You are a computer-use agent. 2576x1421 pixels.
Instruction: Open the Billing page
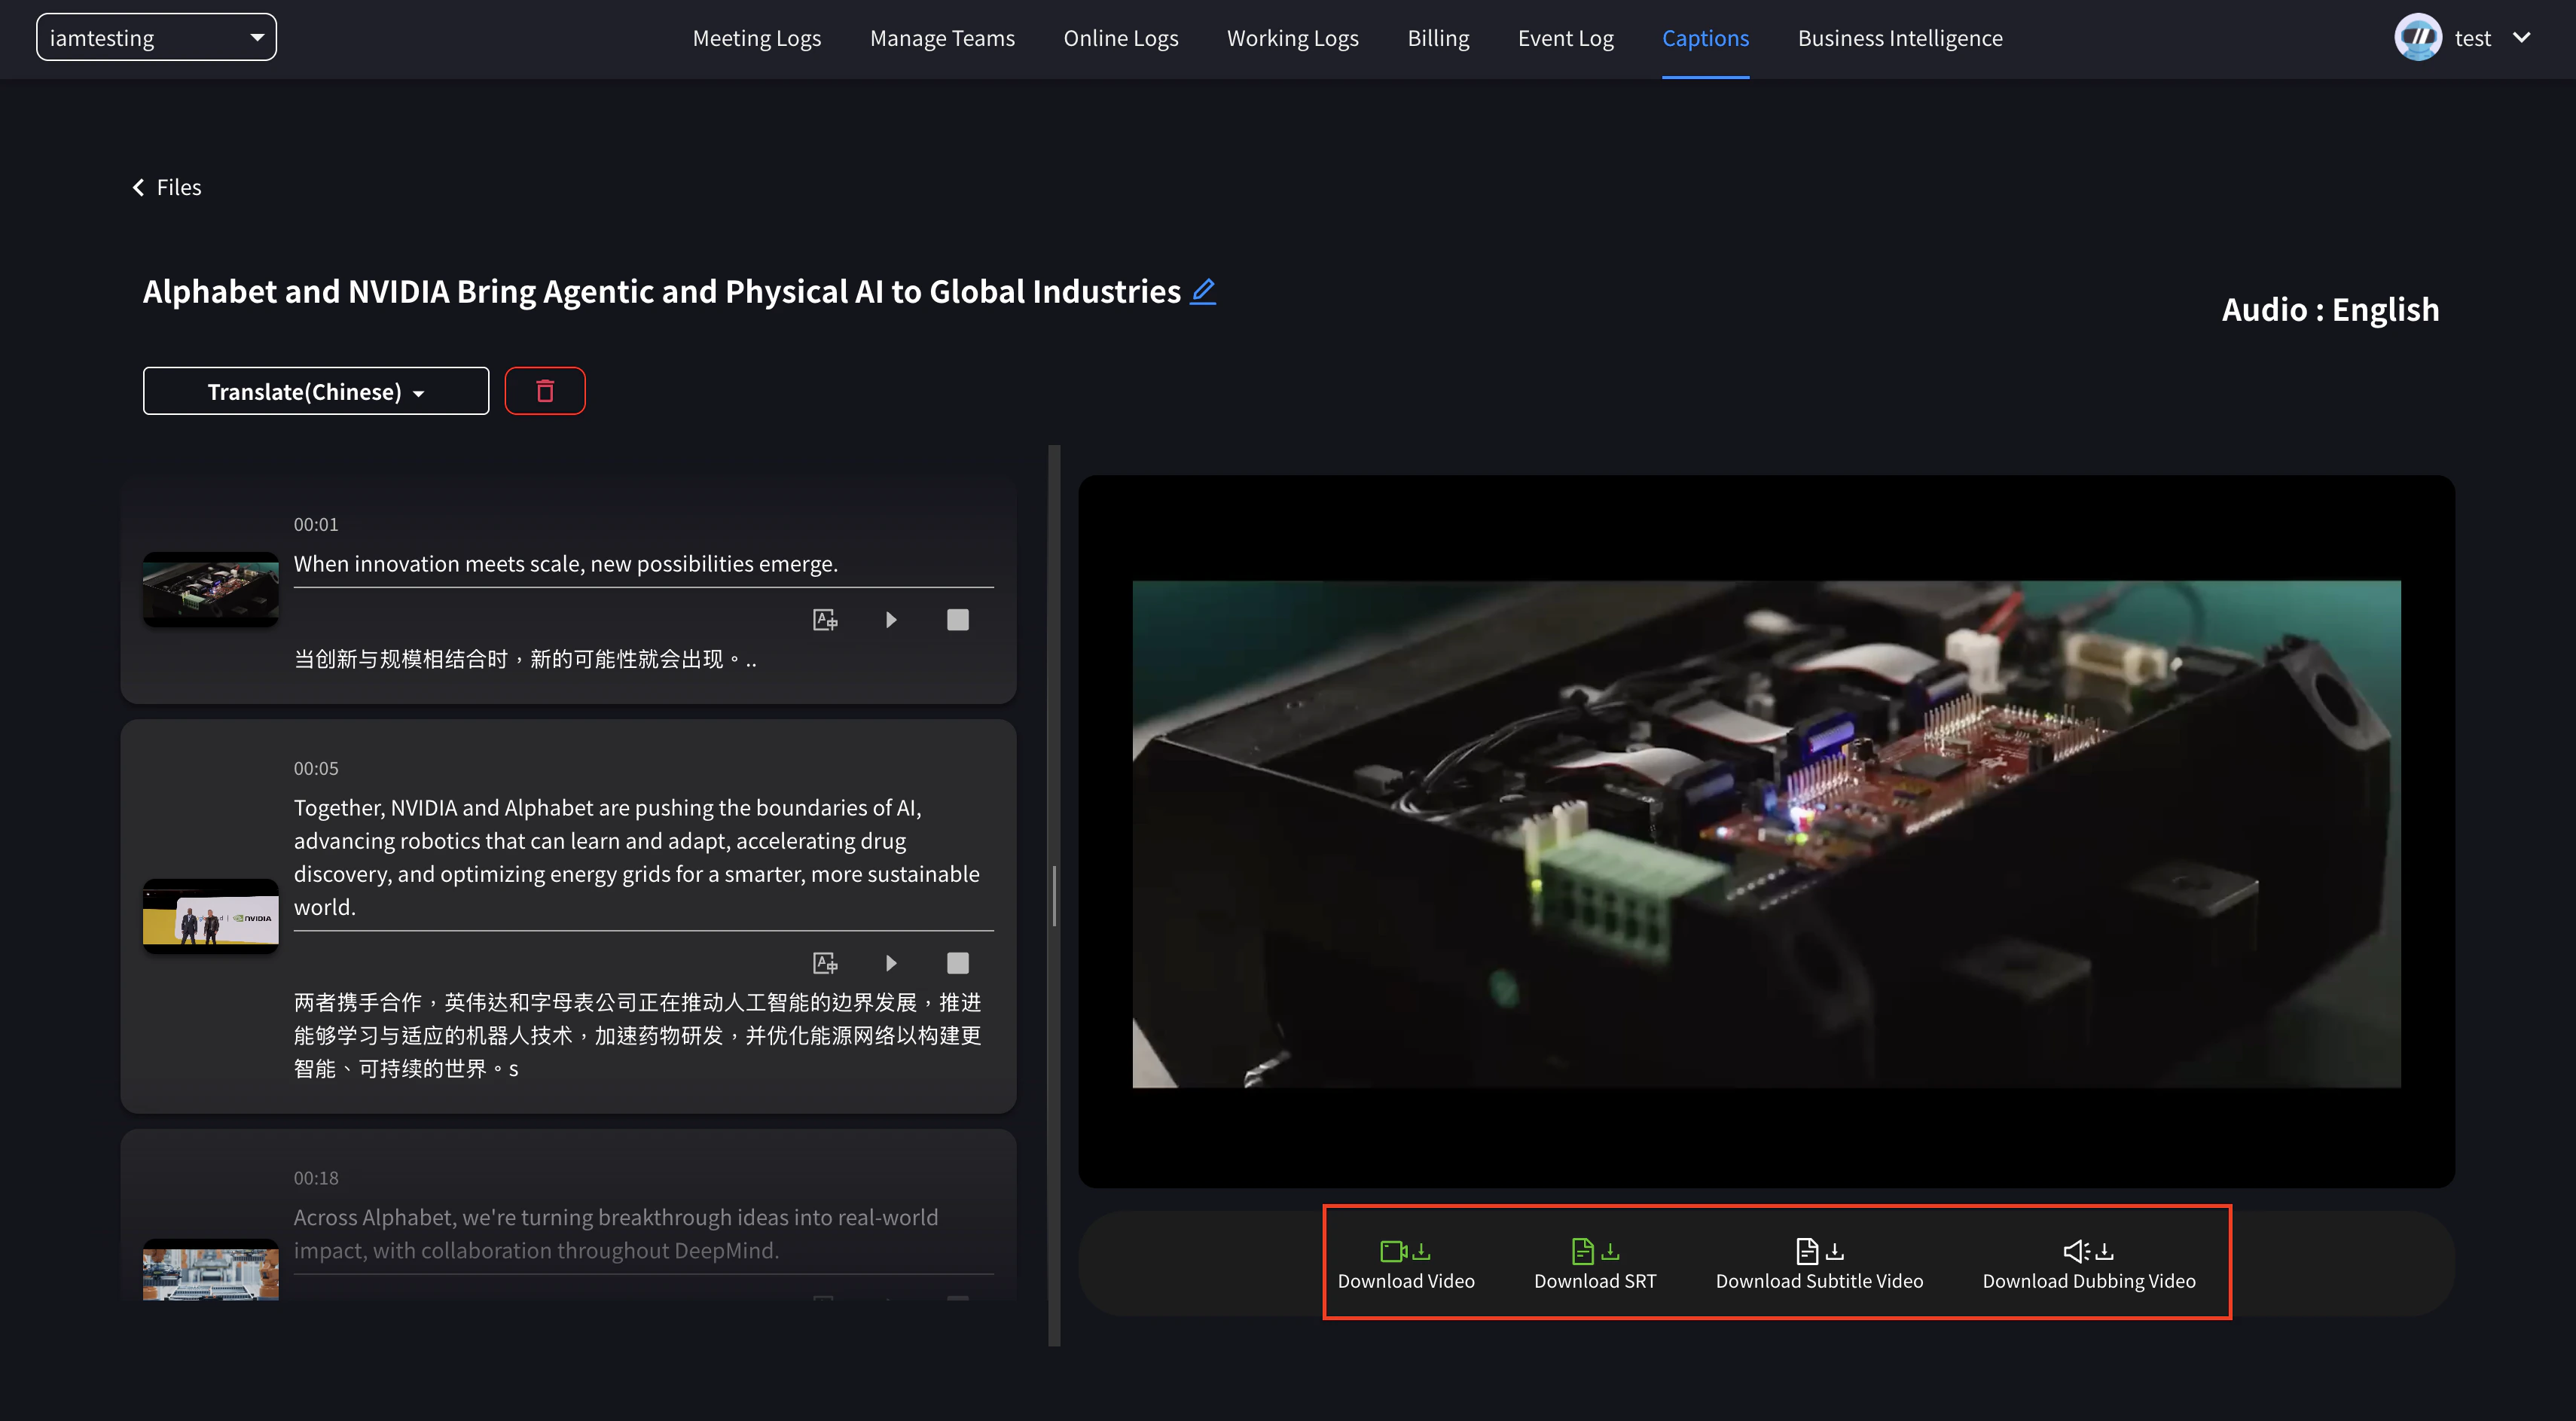(1438, 38)
